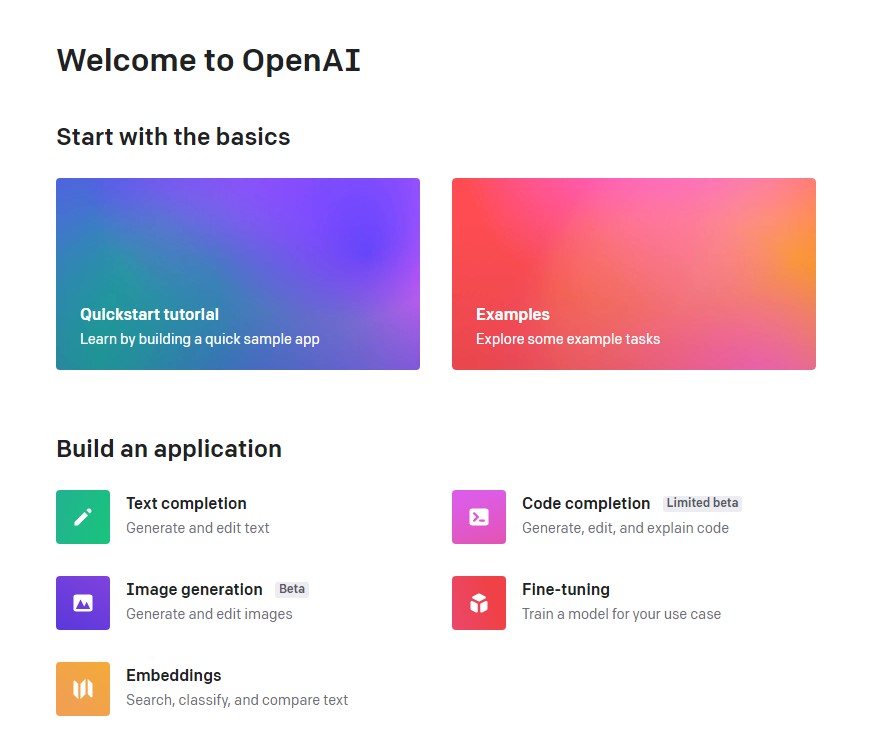Viewport: 872px width, 756px height.
Task: Click 'Learn by building a quick sample app'
Action: pos(200,339)
